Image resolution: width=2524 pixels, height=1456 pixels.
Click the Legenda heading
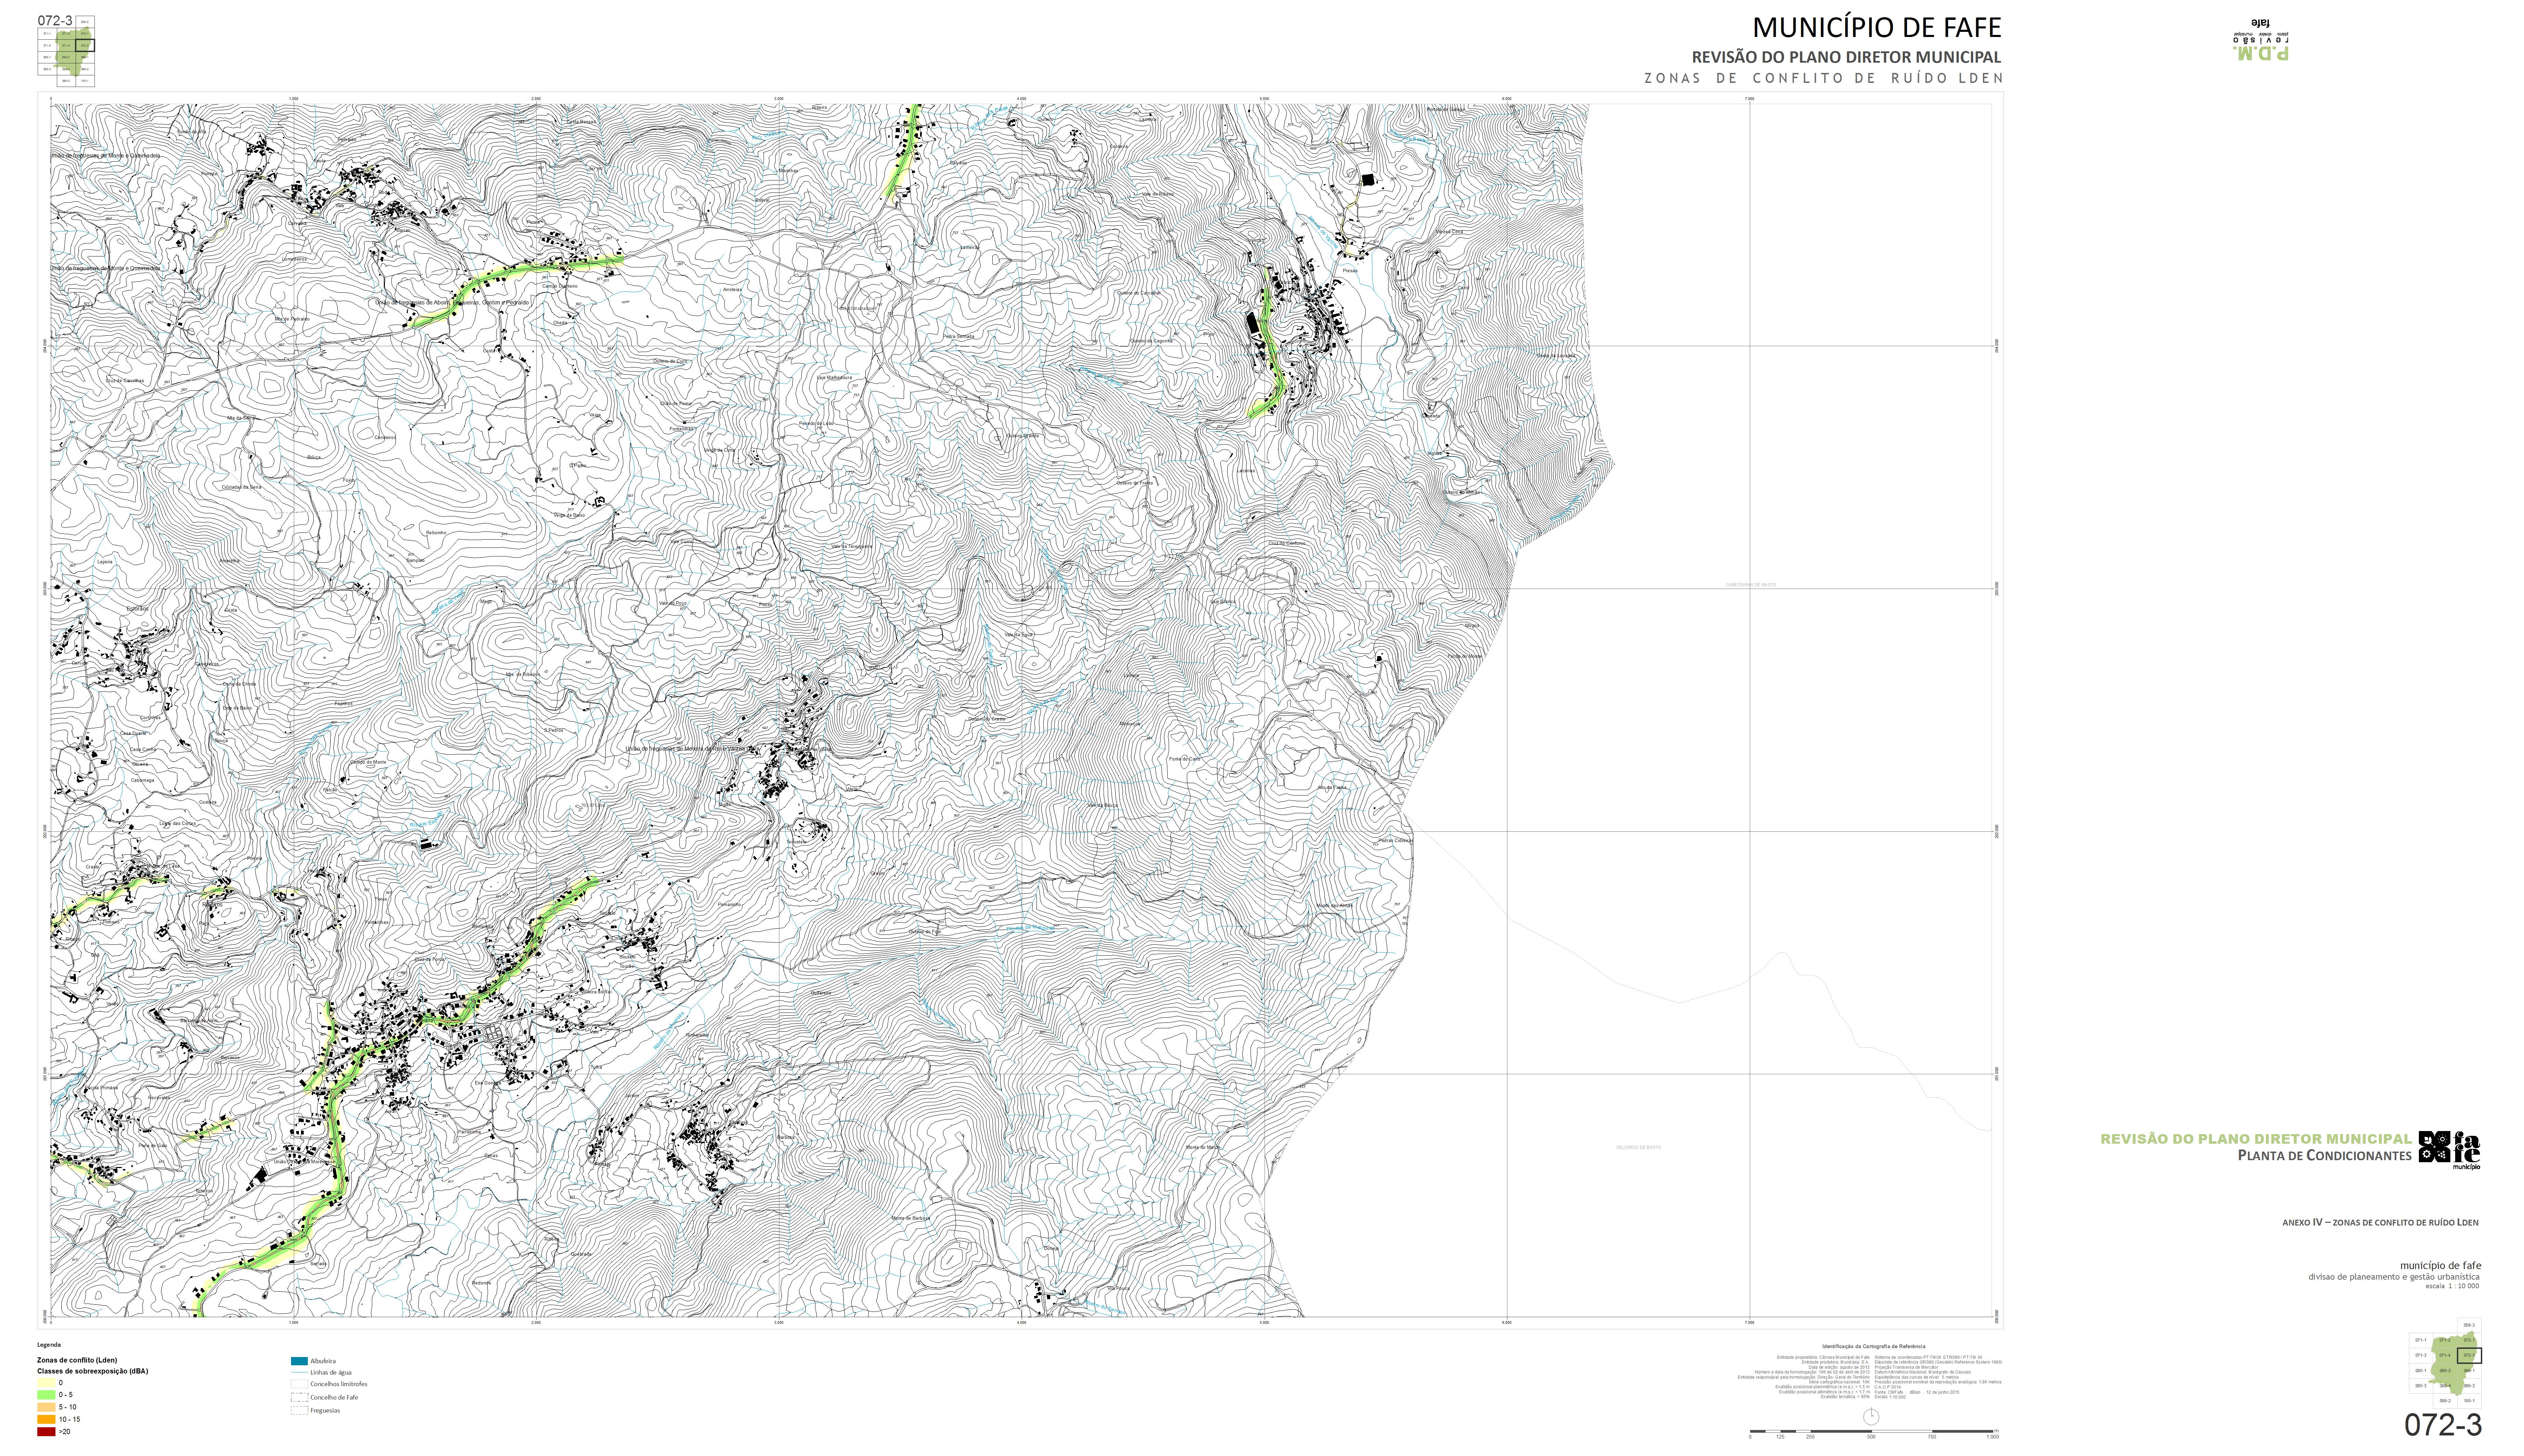(x=49, y=1345)
